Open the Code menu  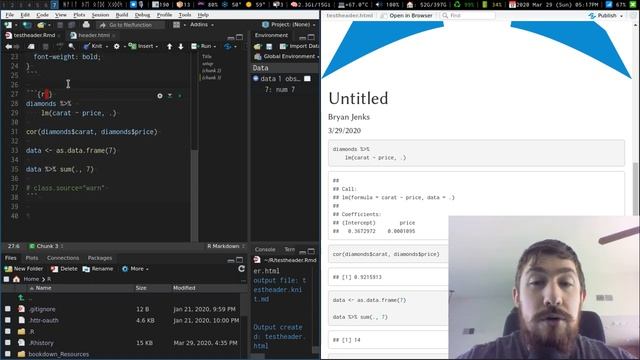[42, 15]
